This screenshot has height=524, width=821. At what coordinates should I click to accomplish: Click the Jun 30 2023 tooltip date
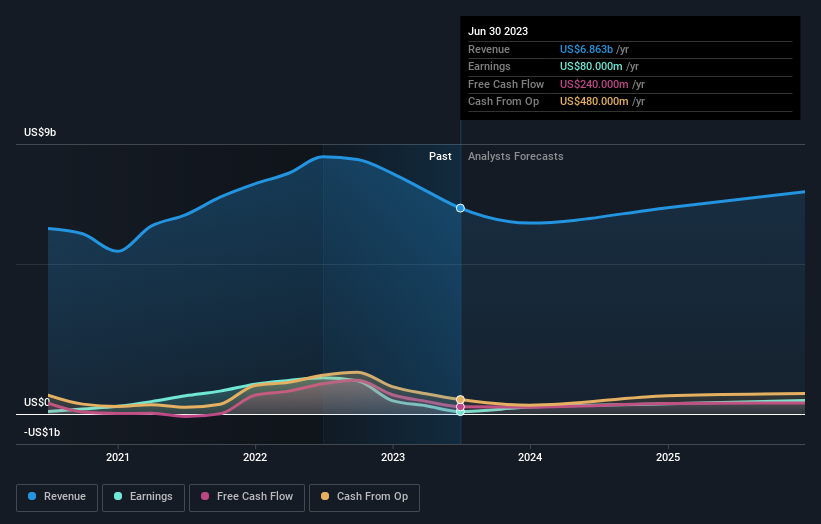tap(498, 31)
